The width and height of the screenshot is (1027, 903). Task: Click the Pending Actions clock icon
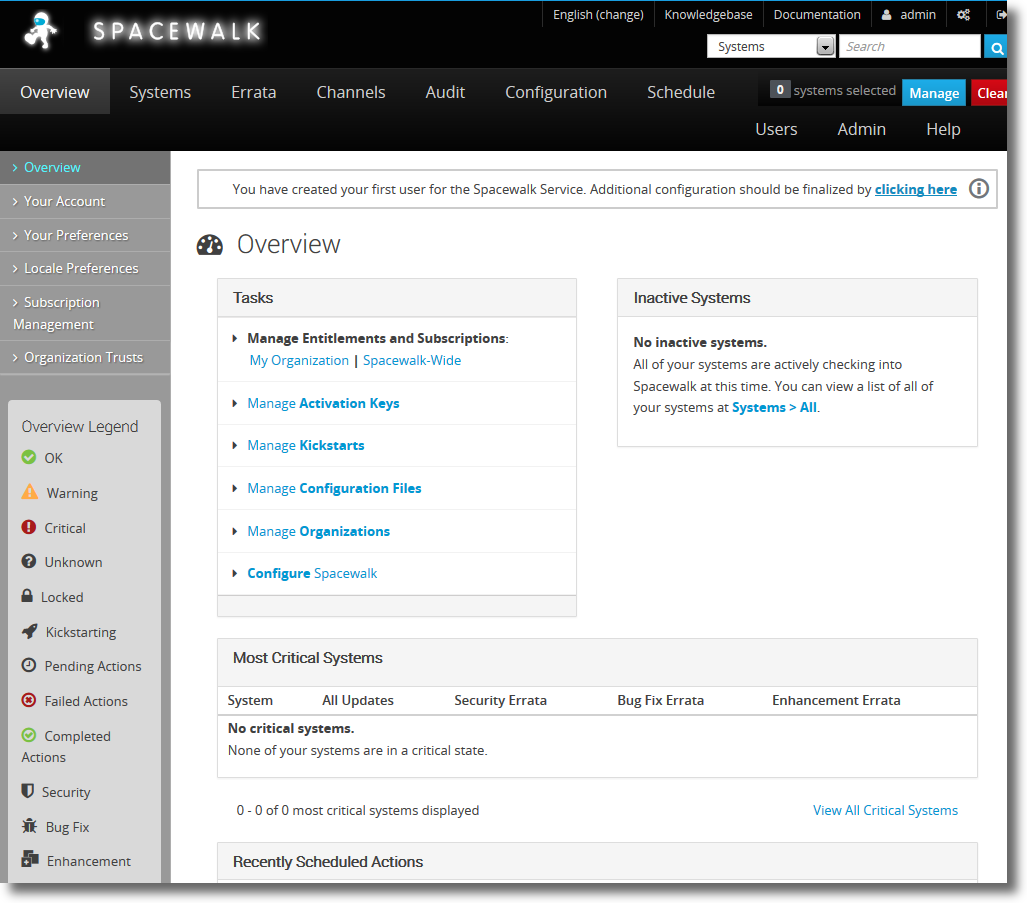pos(29,665)
